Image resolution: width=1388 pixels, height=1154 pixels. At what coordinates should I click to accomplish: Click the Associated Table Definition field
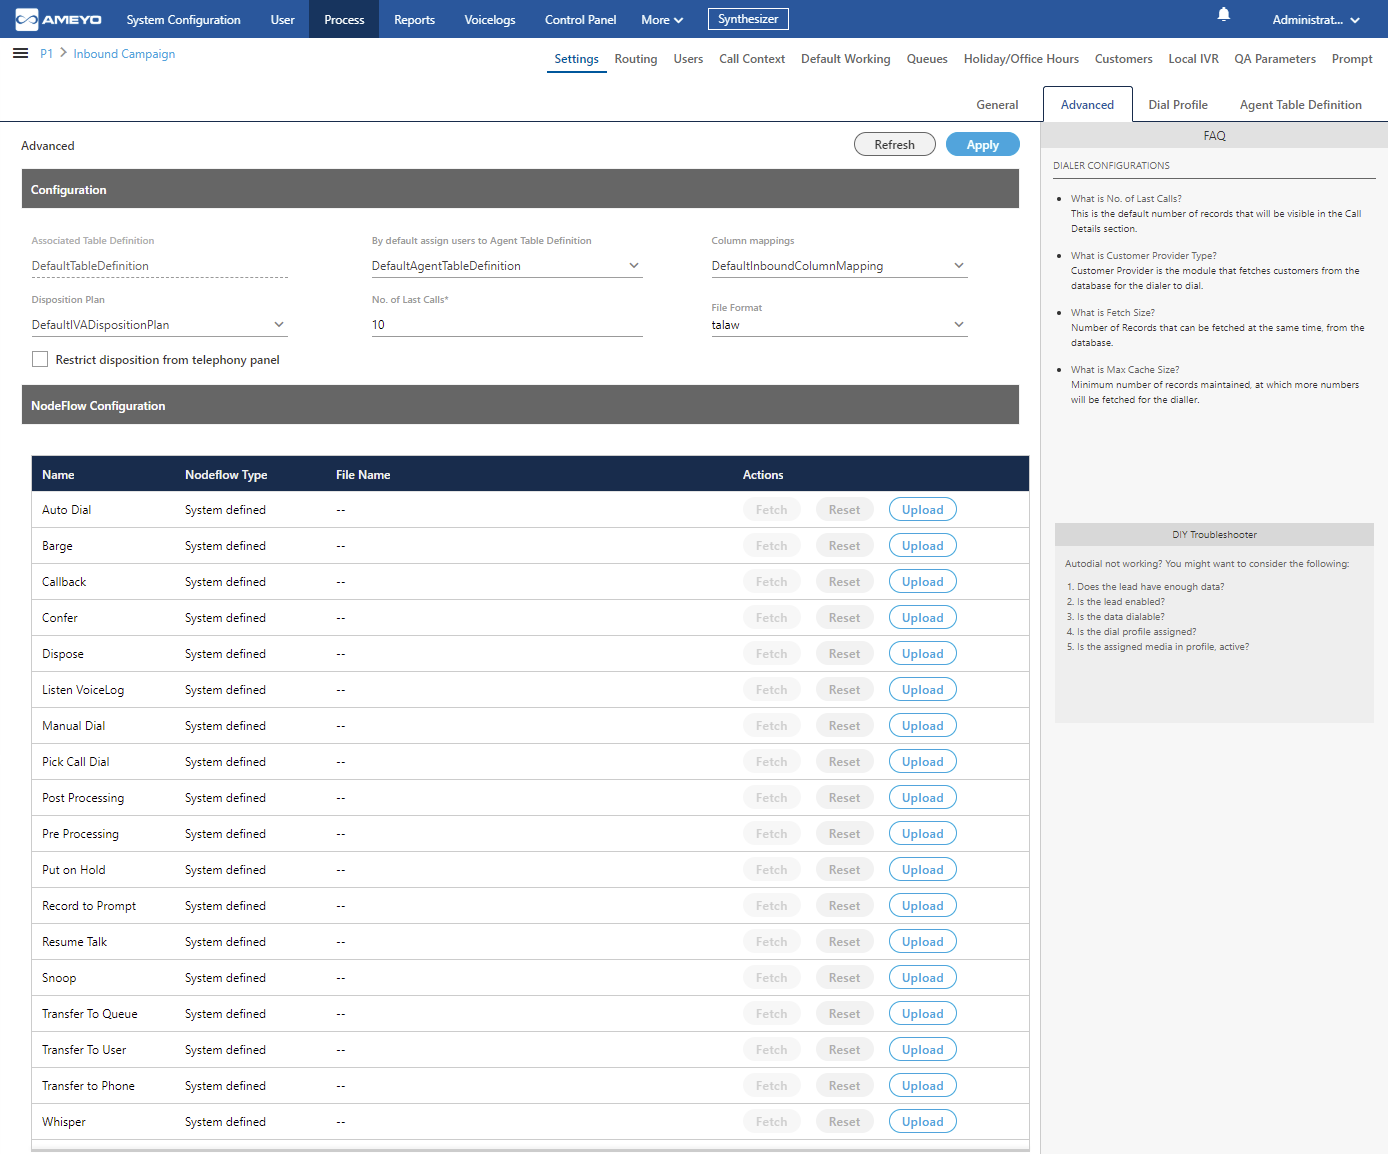tap(159, 266)
